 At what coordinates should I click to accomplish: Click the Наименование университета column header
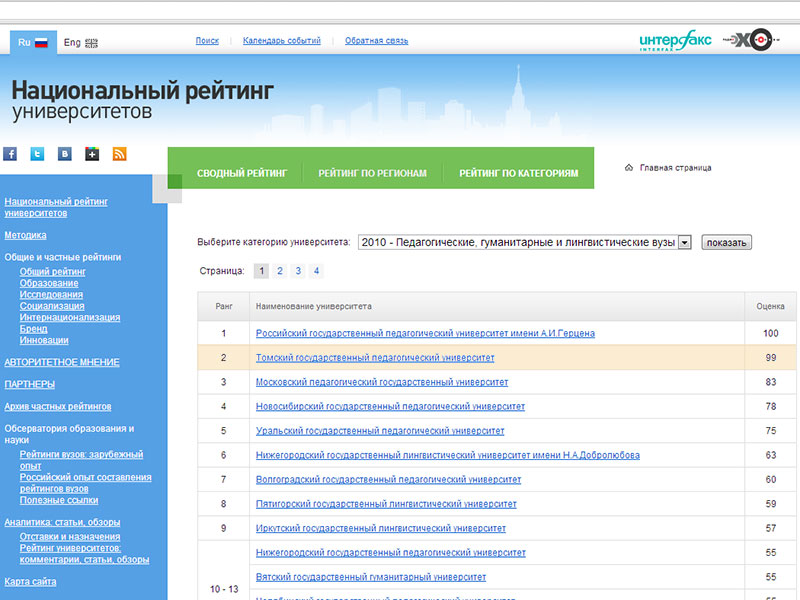click(x=497, y=307)
